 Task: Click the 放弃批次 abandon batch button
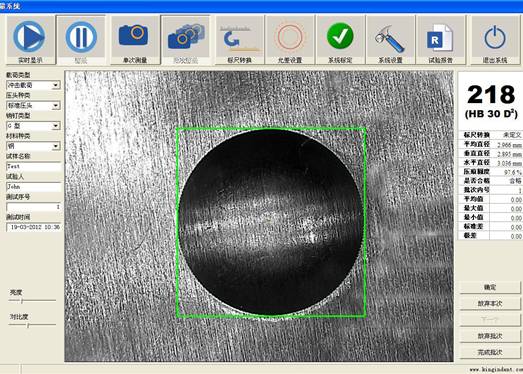pyautogui.click(x=490, y=336)
